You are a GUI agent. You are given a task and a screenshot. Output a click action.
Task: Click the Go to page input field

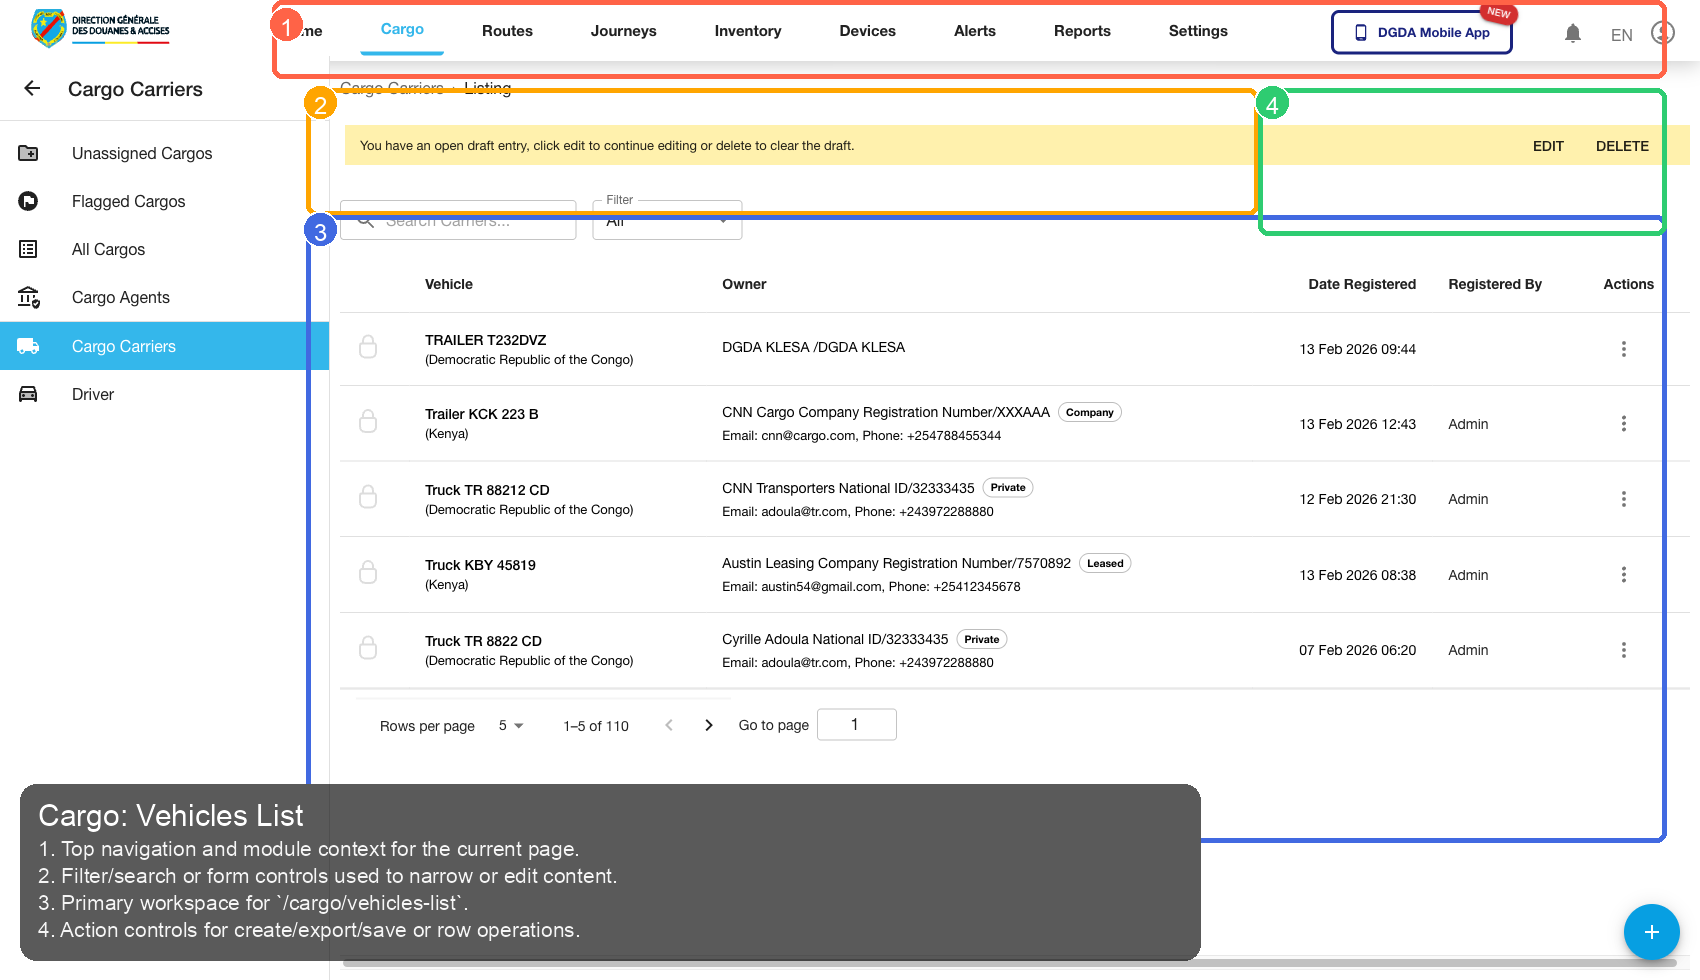coord(856,725)
